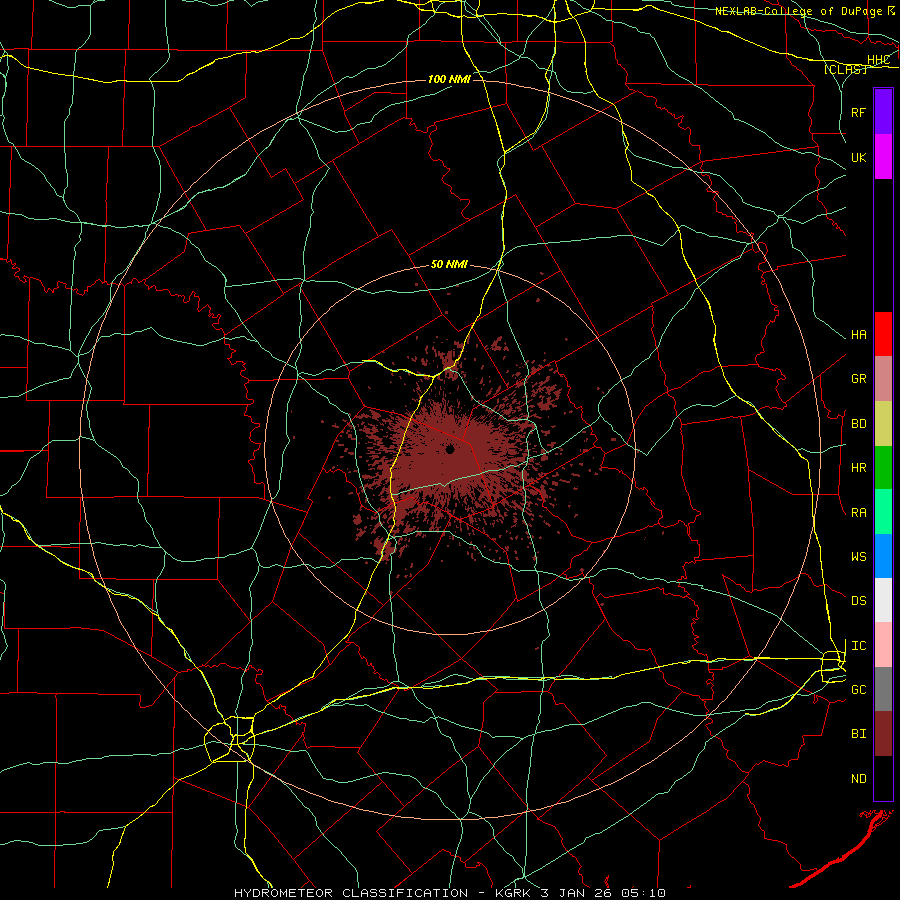This screenshot has width=900, height=900.
Task: Click the magenta UK legend color swatch
Action: (883, 156)
